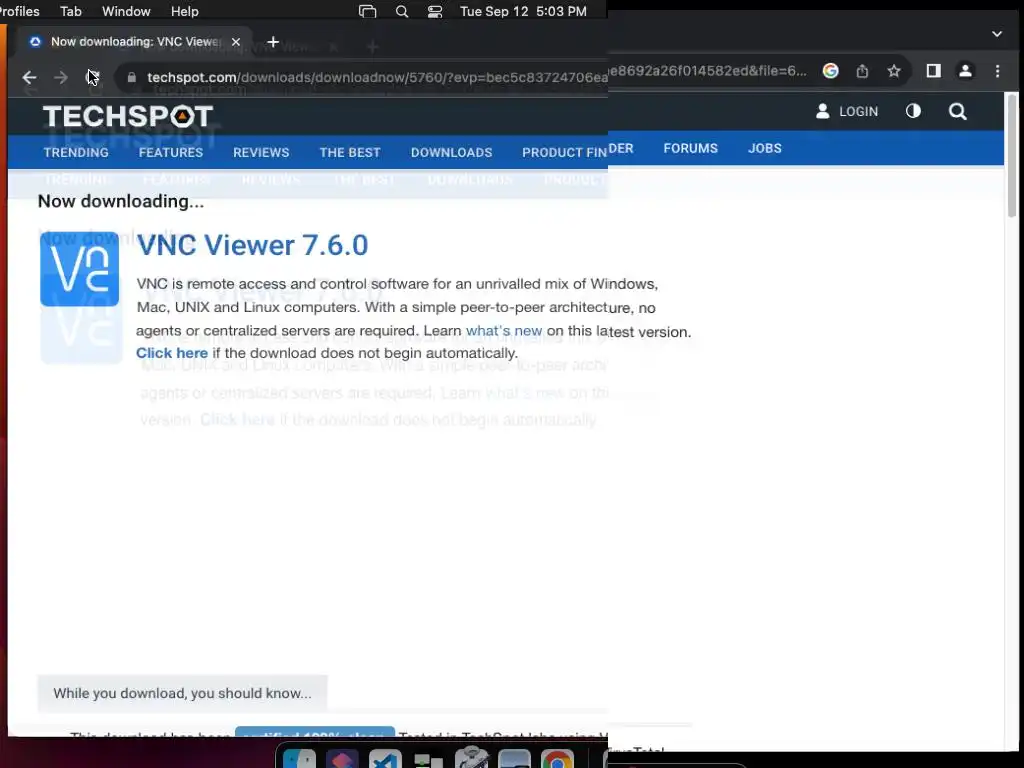This screenshot has height=768, width=1024.
Task: Click While you download, you should know
Action: tap(182, 693)
